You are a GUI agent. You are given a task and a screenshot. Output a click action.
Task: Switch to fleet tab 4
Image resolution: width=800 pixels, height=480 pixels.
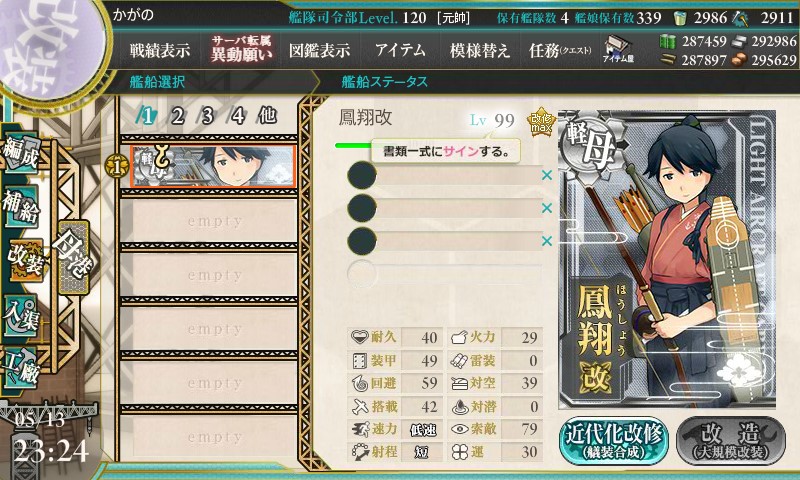click(x=237, y=116)
